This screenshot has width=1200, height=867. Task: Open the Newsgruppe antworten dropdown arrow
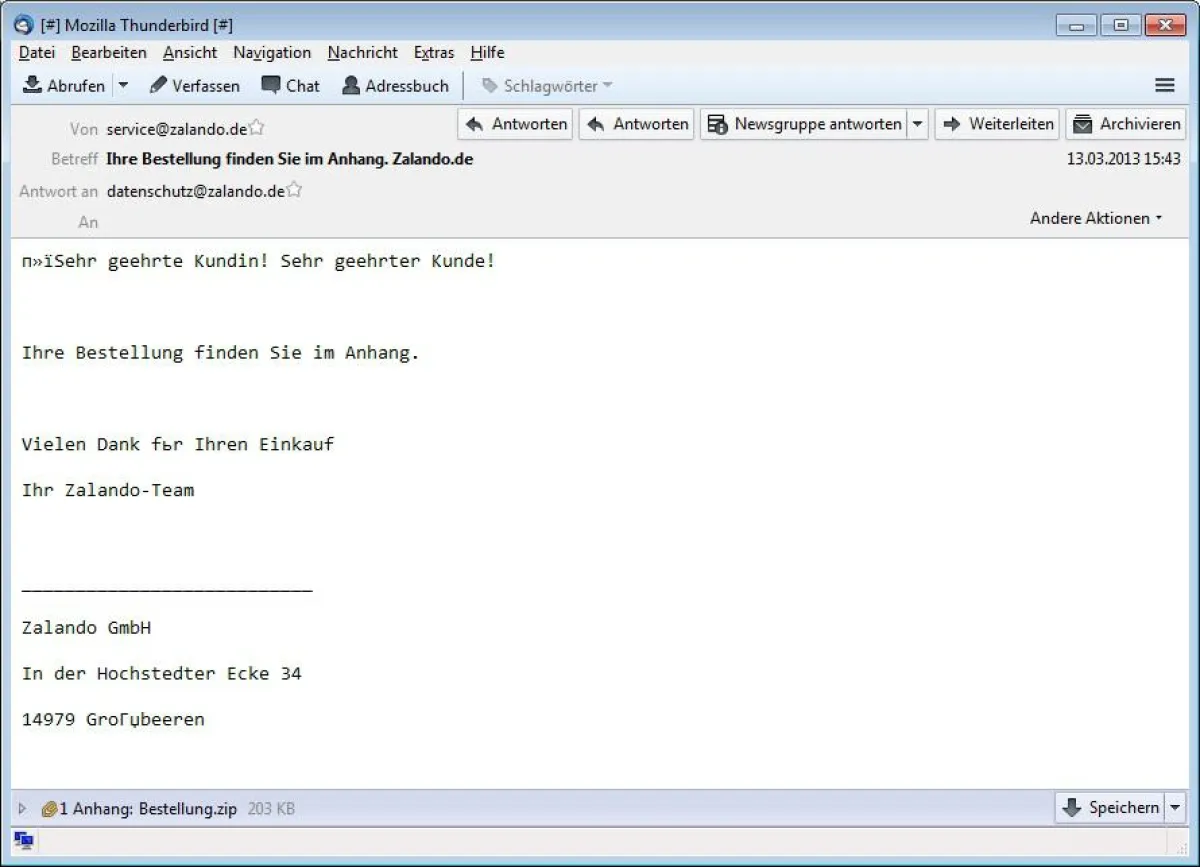917,123
